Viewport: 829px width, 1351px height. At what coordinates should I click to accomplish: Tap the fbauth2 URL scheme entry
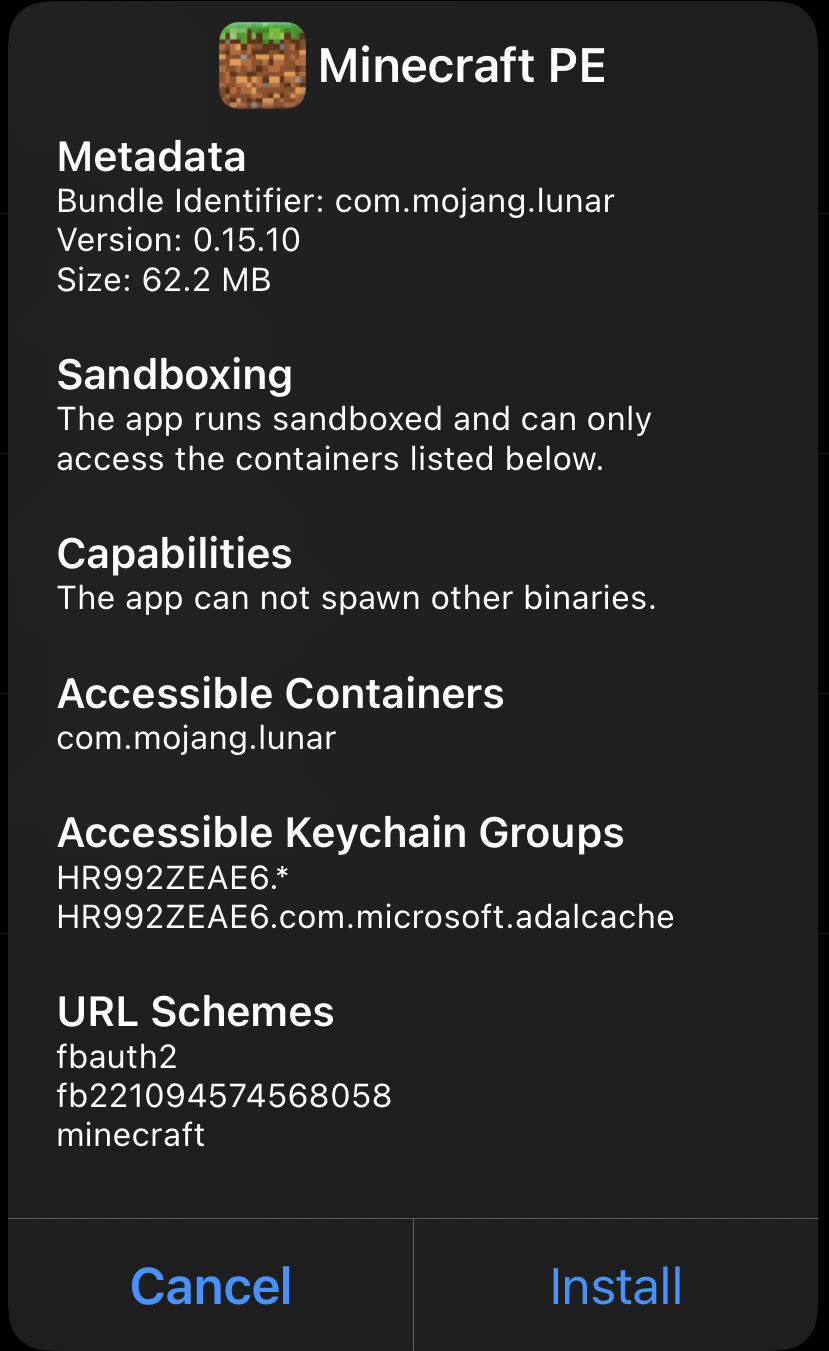117,1056
